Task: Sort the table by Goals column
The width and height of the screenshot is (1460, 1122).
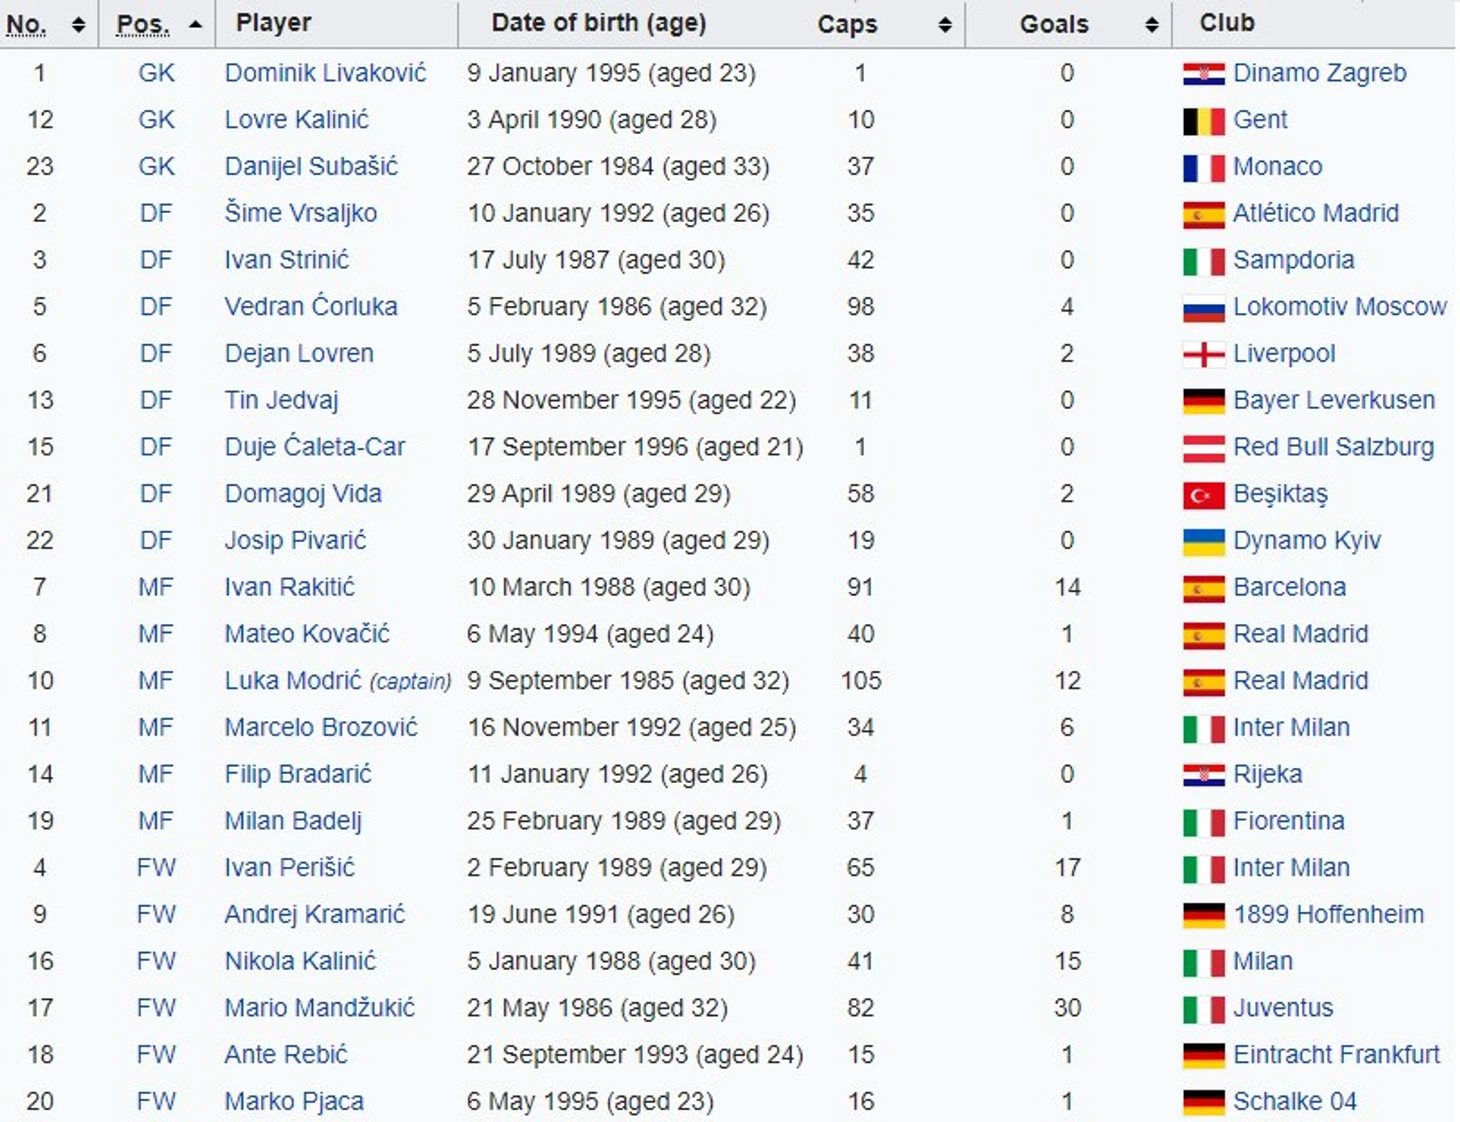Action: (1151, 25)
